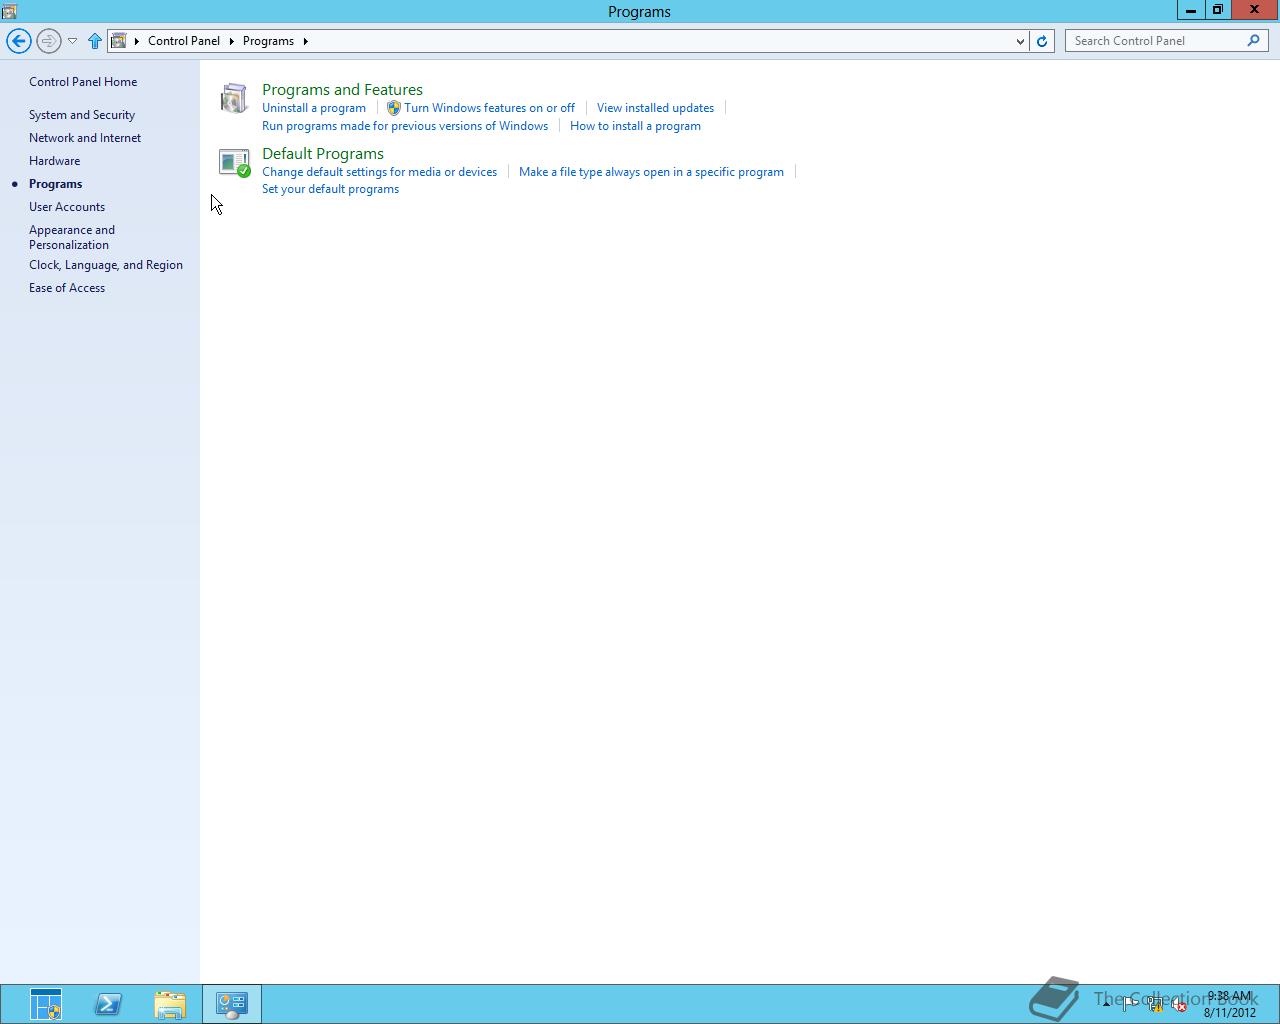The width and height of the screenshot is (1280, 1024).
Task: Expand chevron after Programs breadcrumb
Action: coord(305,41)
